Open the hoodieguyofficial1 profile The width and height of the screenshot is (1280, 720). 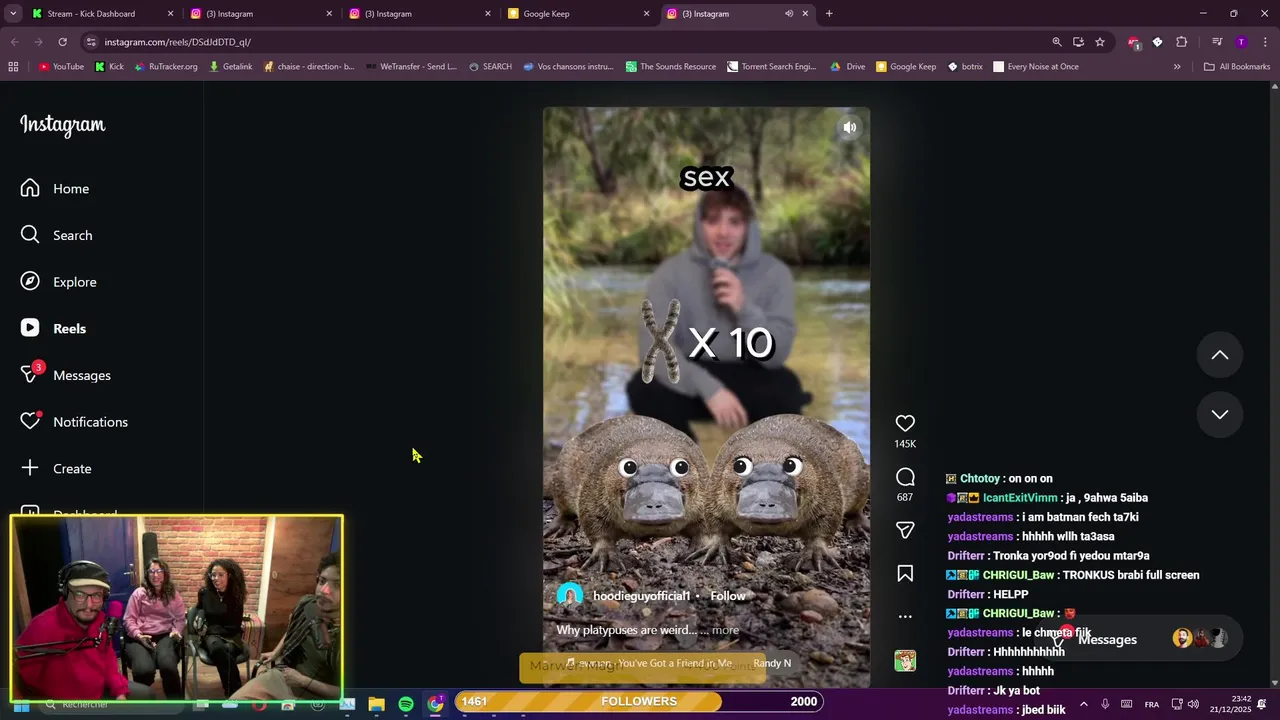click(641, 596)
